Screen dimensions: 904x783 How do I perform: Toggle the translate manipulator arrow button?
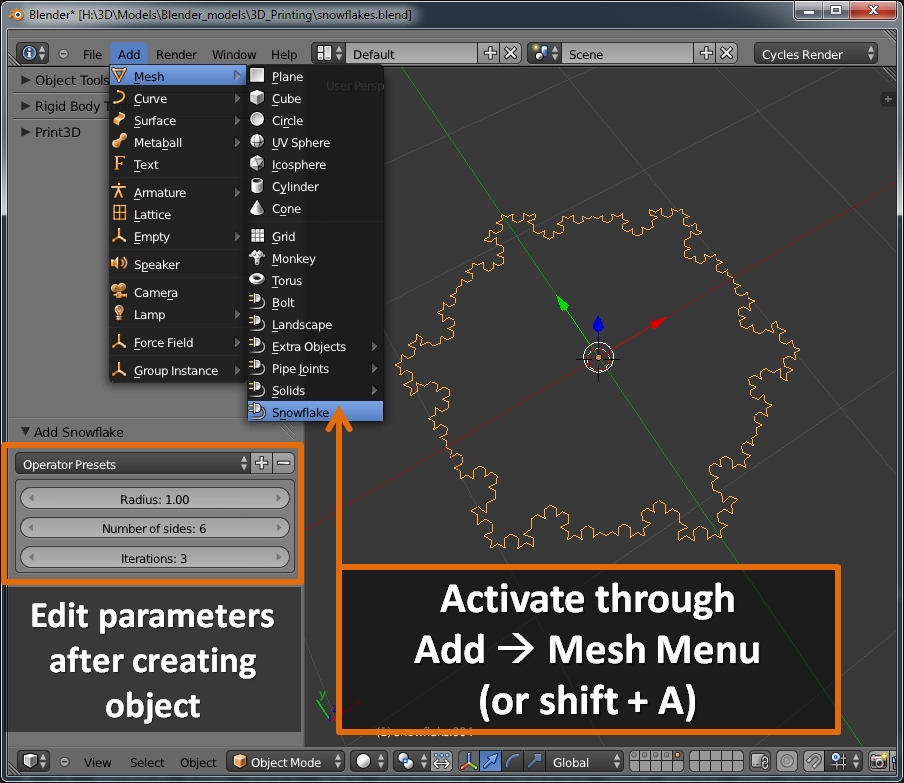click(x=491, y=761)
